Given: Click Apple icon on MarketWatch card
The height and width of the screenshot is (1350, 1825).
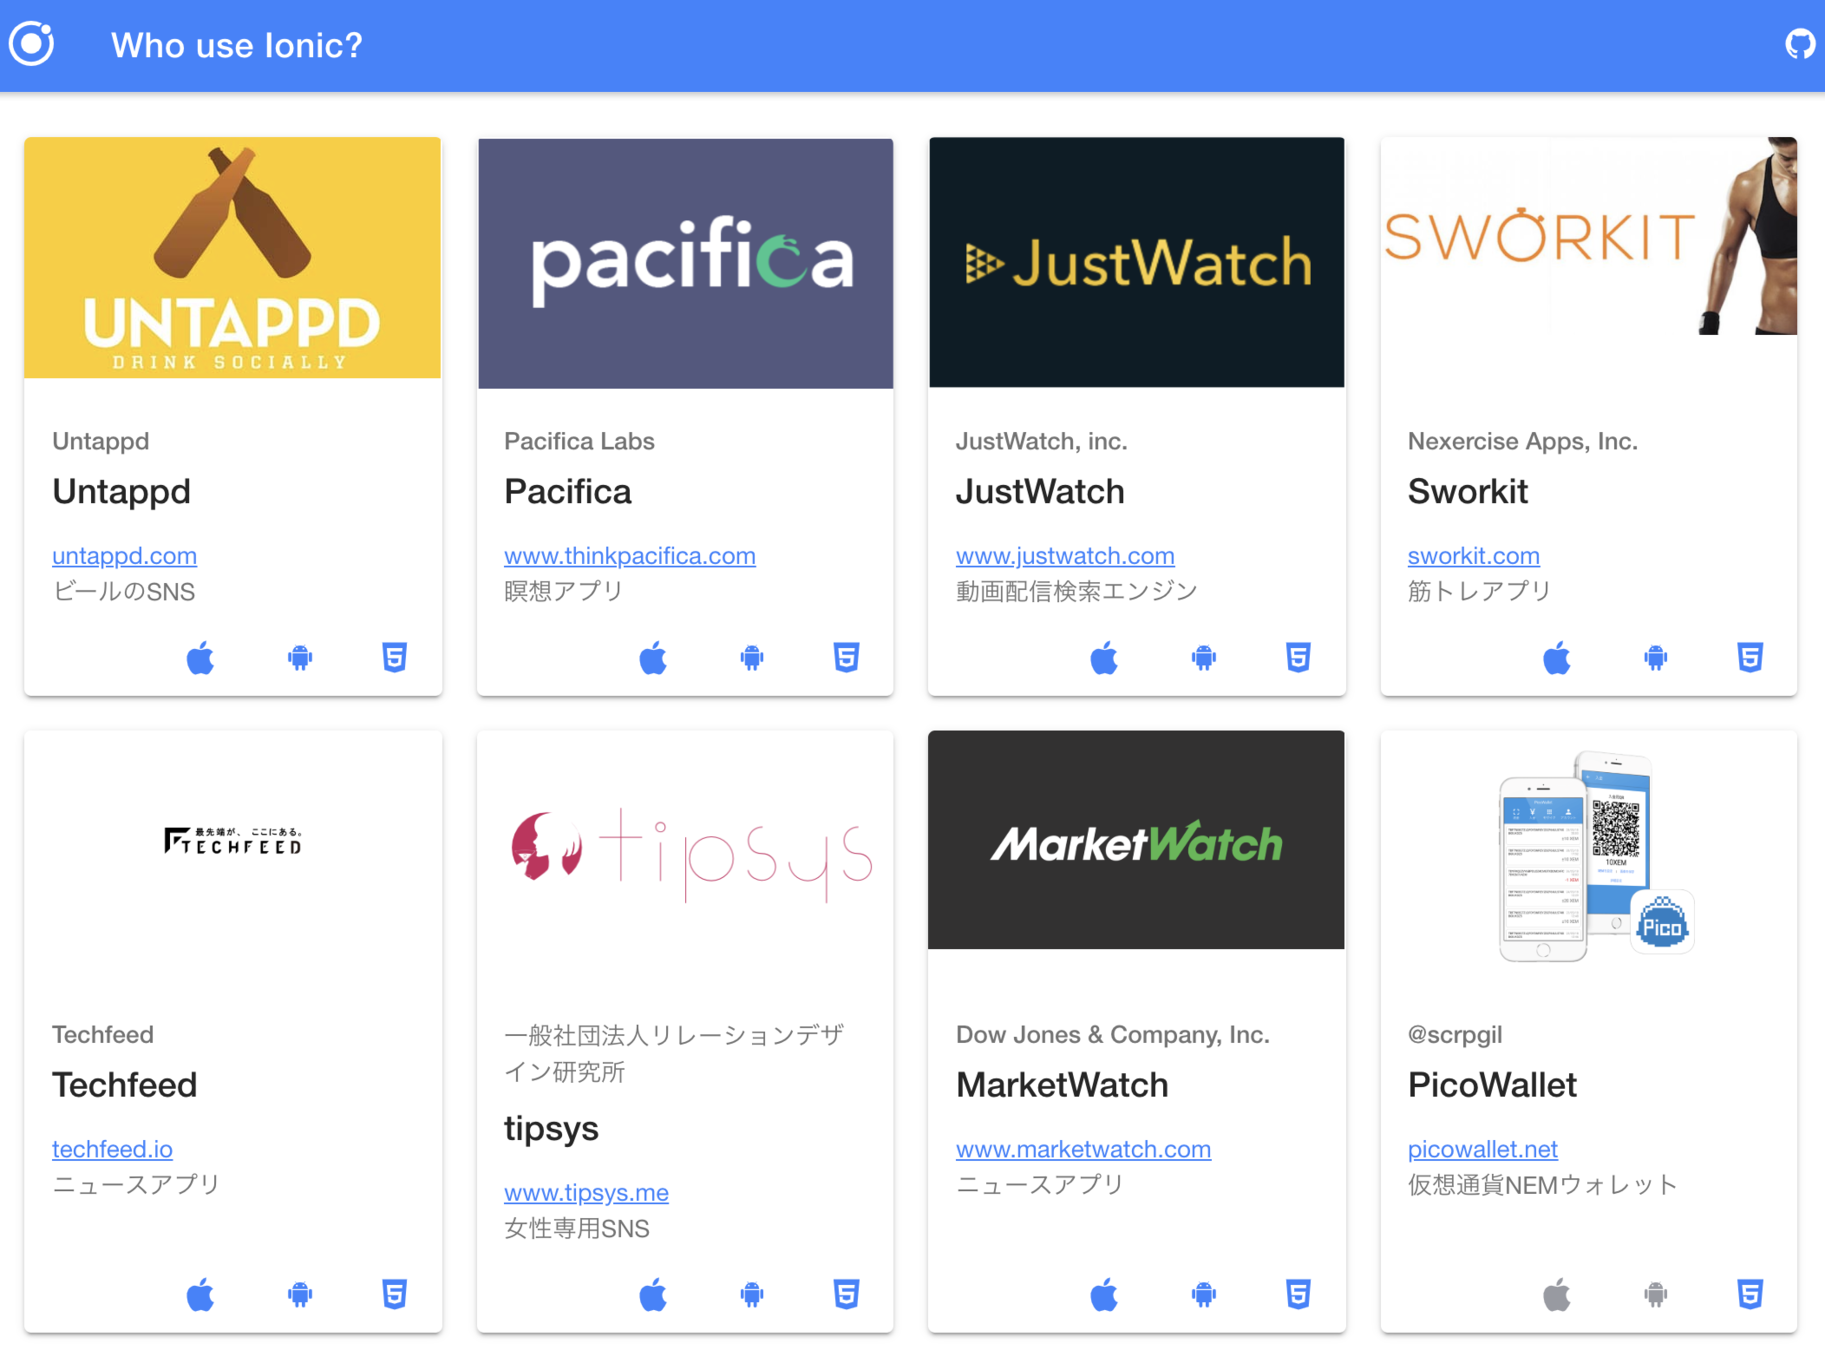Looking at the screenshot, I should pos(1104,1295).
